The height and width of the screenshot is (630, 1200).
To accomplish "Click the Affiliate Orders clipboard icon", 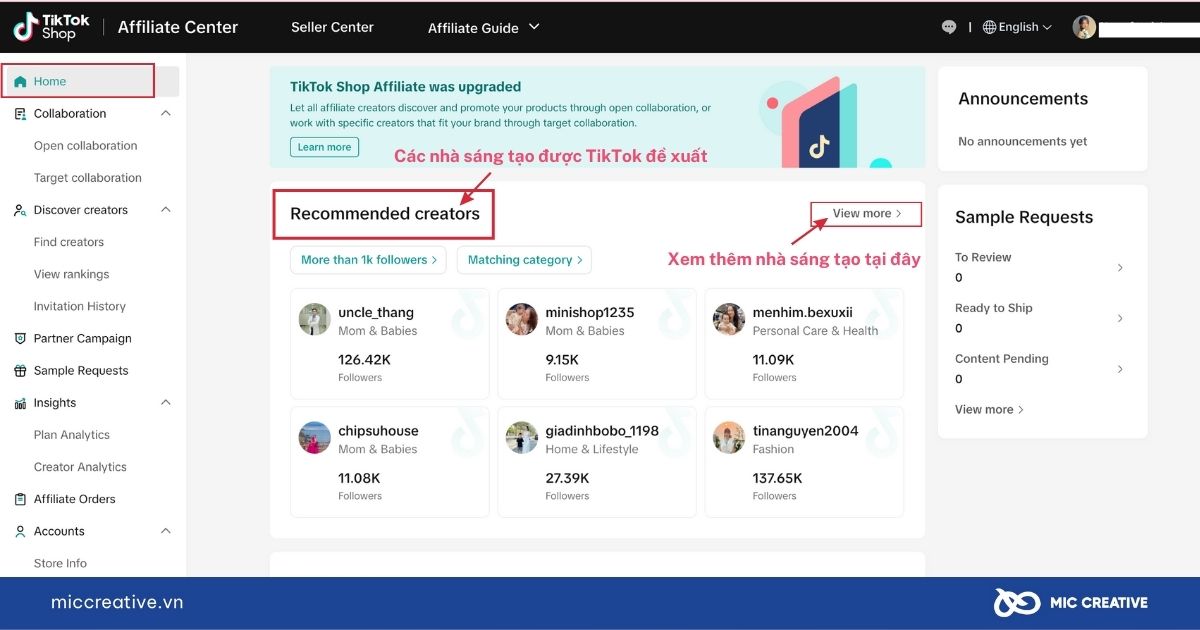I will 20,499.
